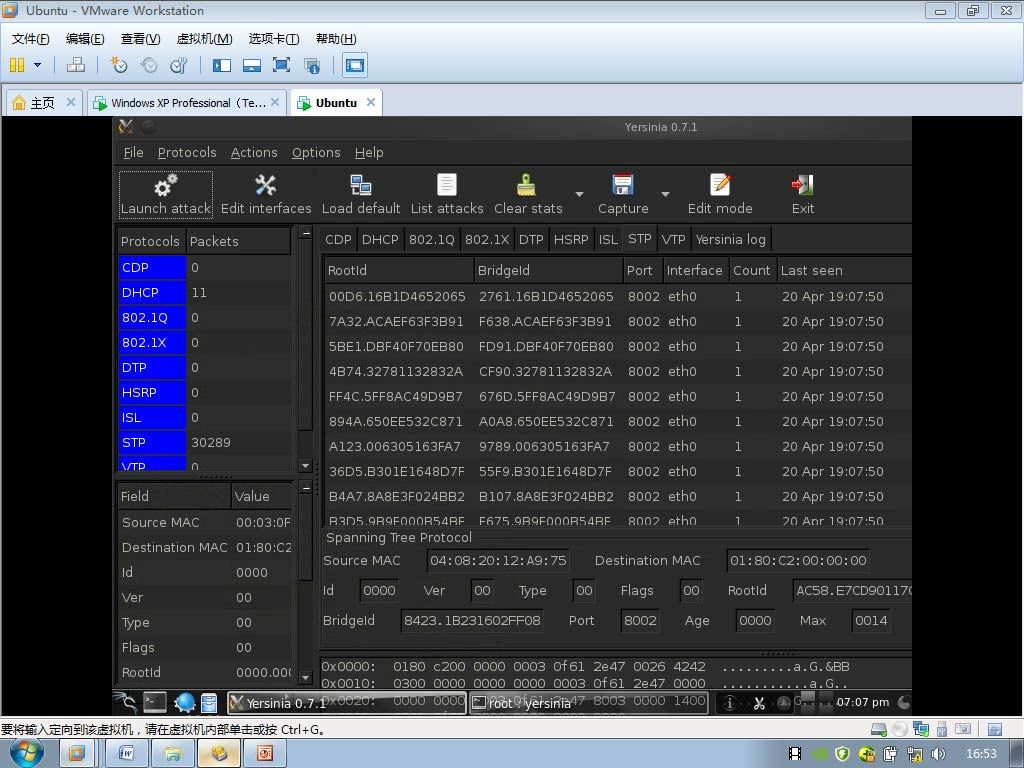Viewport: 1024px width, 768px height.
Task: Open the Protocols menu in Yersinia
Action: (187, 152)
